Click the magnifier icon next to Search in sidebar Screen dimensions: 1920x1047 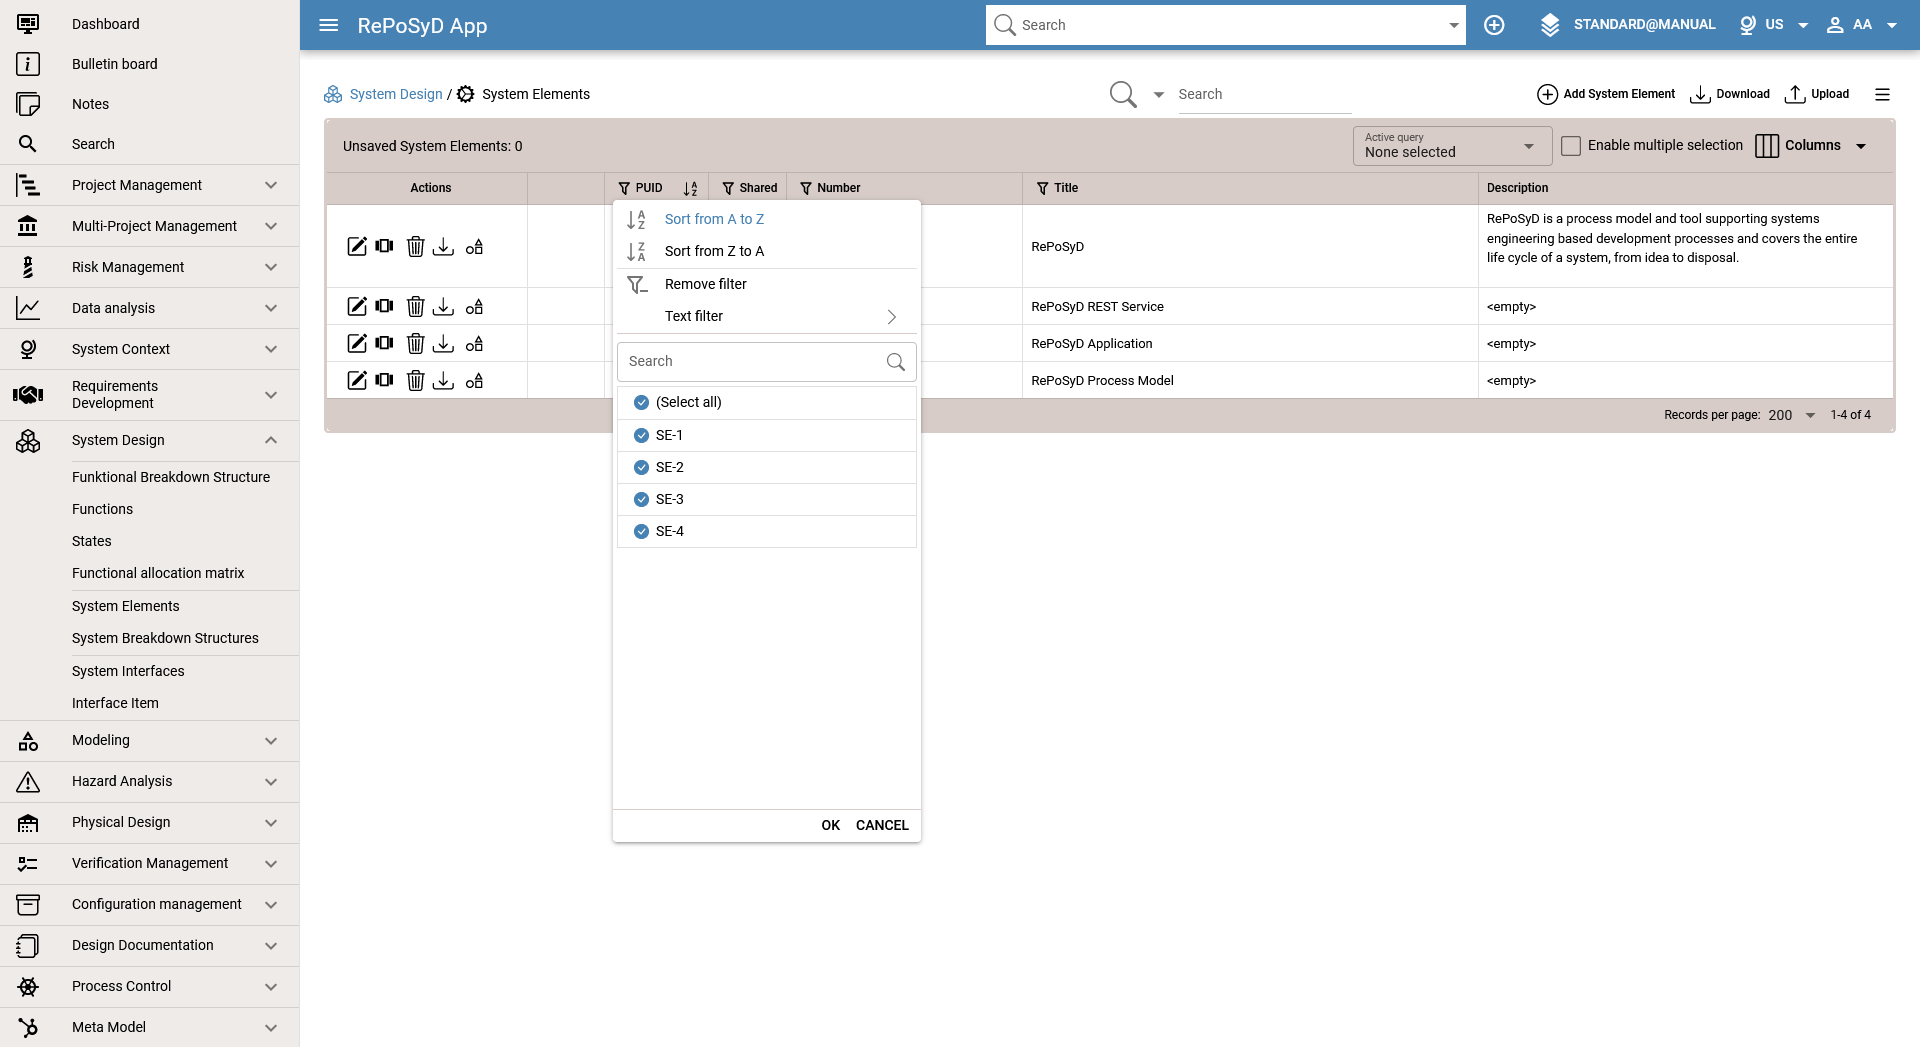[28, 144]
